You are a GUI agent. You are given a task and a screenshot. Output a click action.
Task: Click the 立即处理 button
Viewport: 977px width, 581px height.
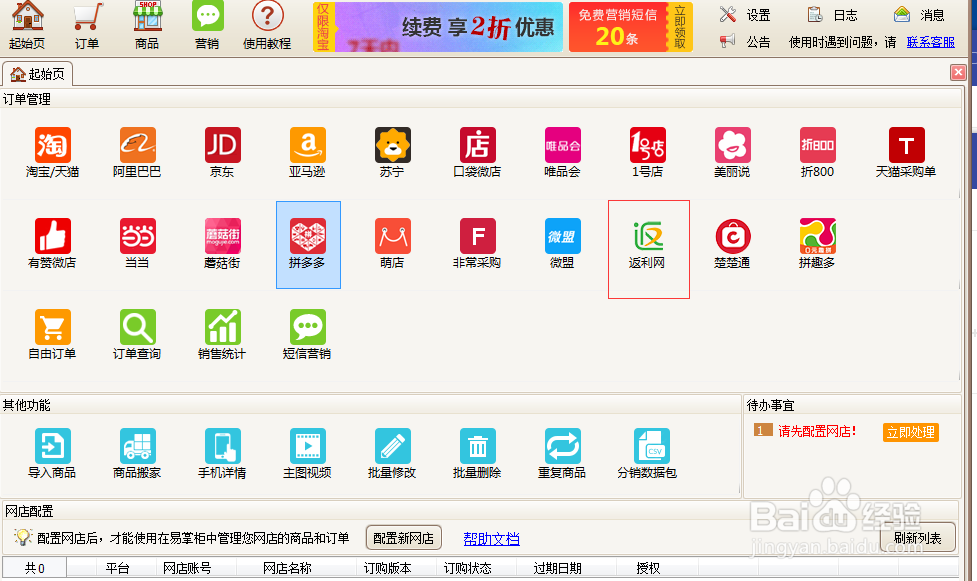(x=911, y=432)
